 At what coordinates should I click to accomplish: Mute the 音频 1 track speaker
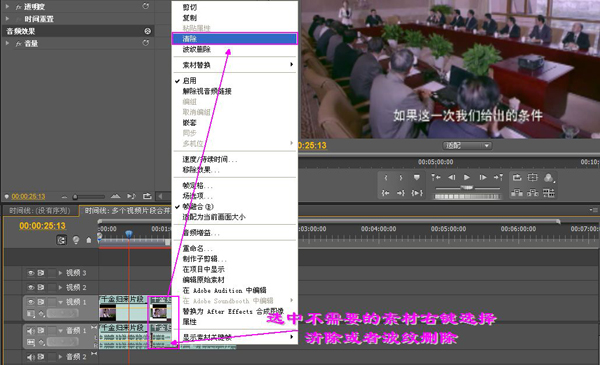click(x=31, y=330)
